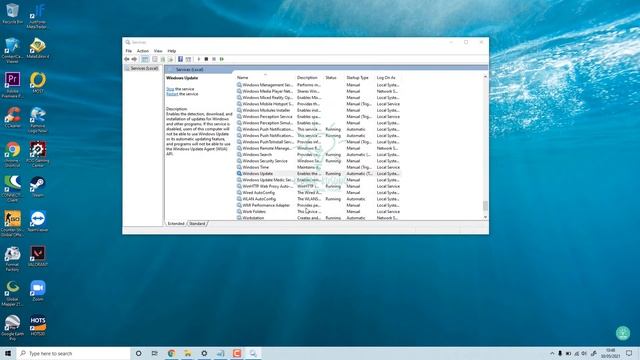This screenshot has width=640, height=360.
Task: Select the Adobe Premiere Pro desktop icon
Action: pyautogui.click(x=12, y=84)
